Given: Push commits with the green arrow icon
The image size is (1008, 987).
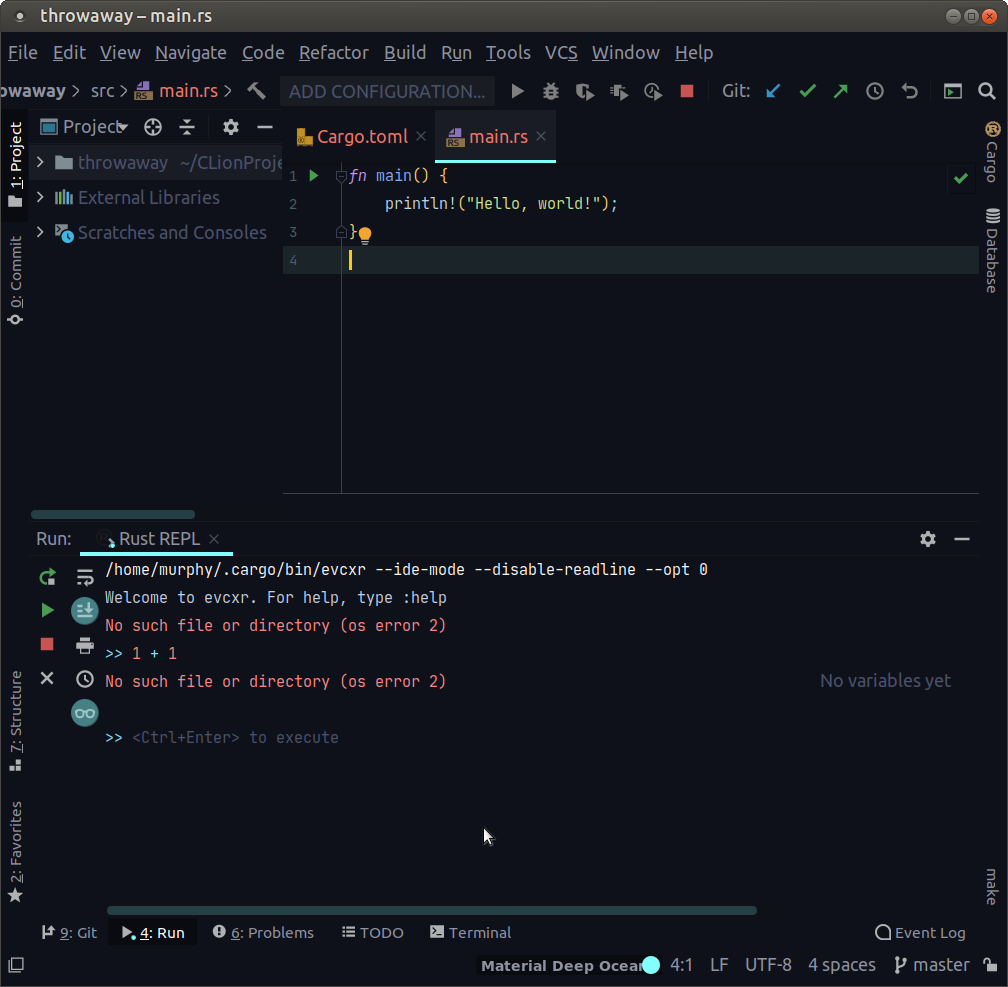Looking at the screenshot, I should tap(840, 90).
